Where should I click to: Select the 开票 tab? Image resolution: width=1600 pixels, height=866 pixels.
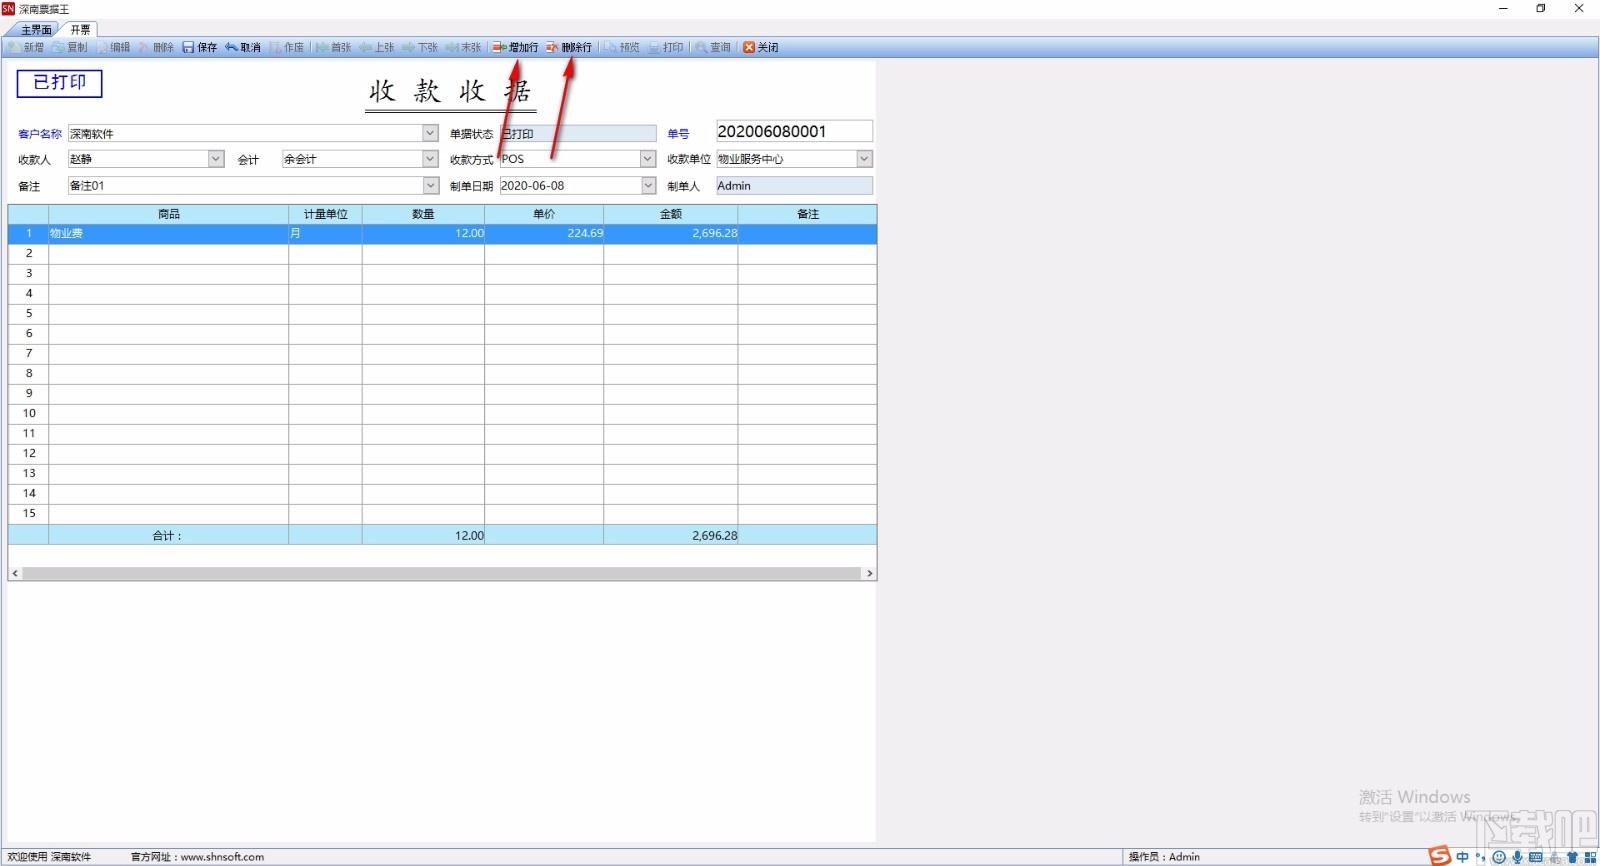(x=80, y=30)
